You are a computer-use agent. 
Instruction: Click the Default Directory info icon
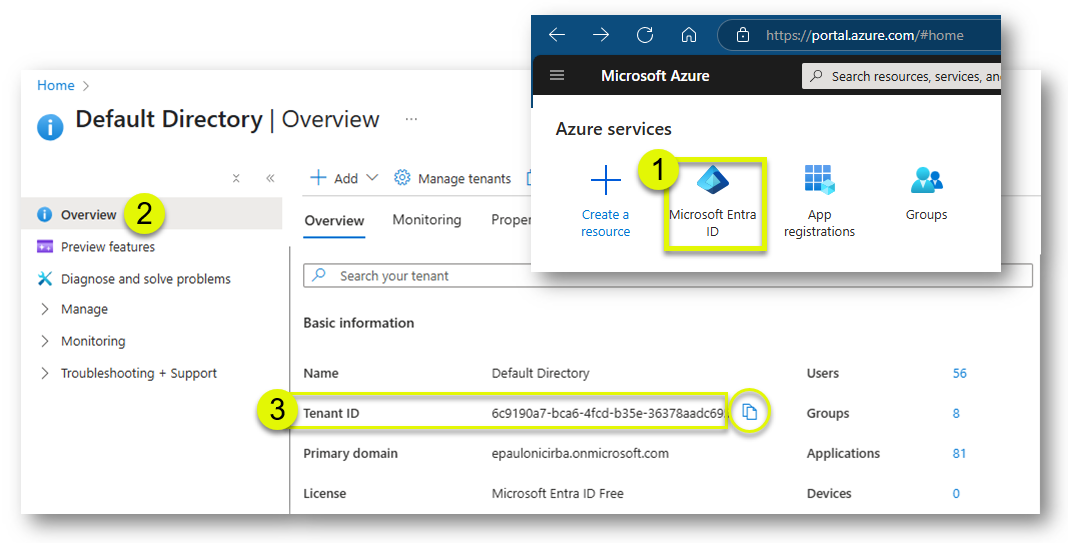pos(50,127)
